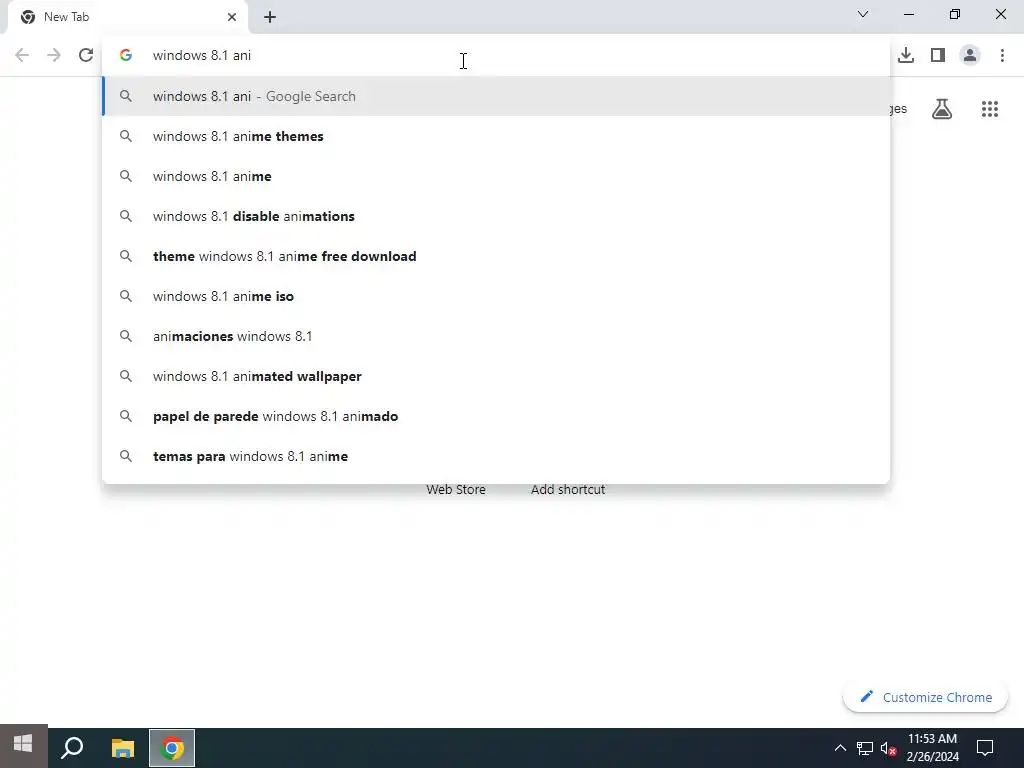Close the New Tab tab
Screen dimensions: 1024x768
coord(232,17)
